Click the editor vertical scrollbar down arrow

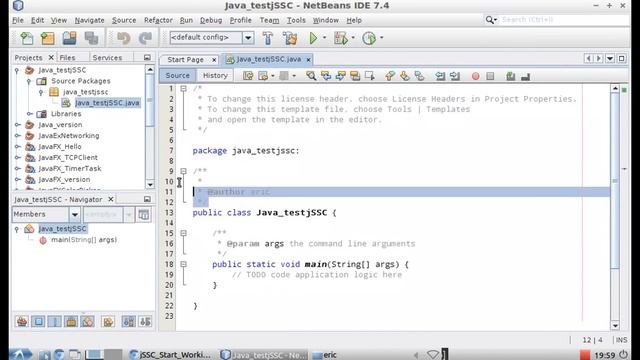[615, 325]
